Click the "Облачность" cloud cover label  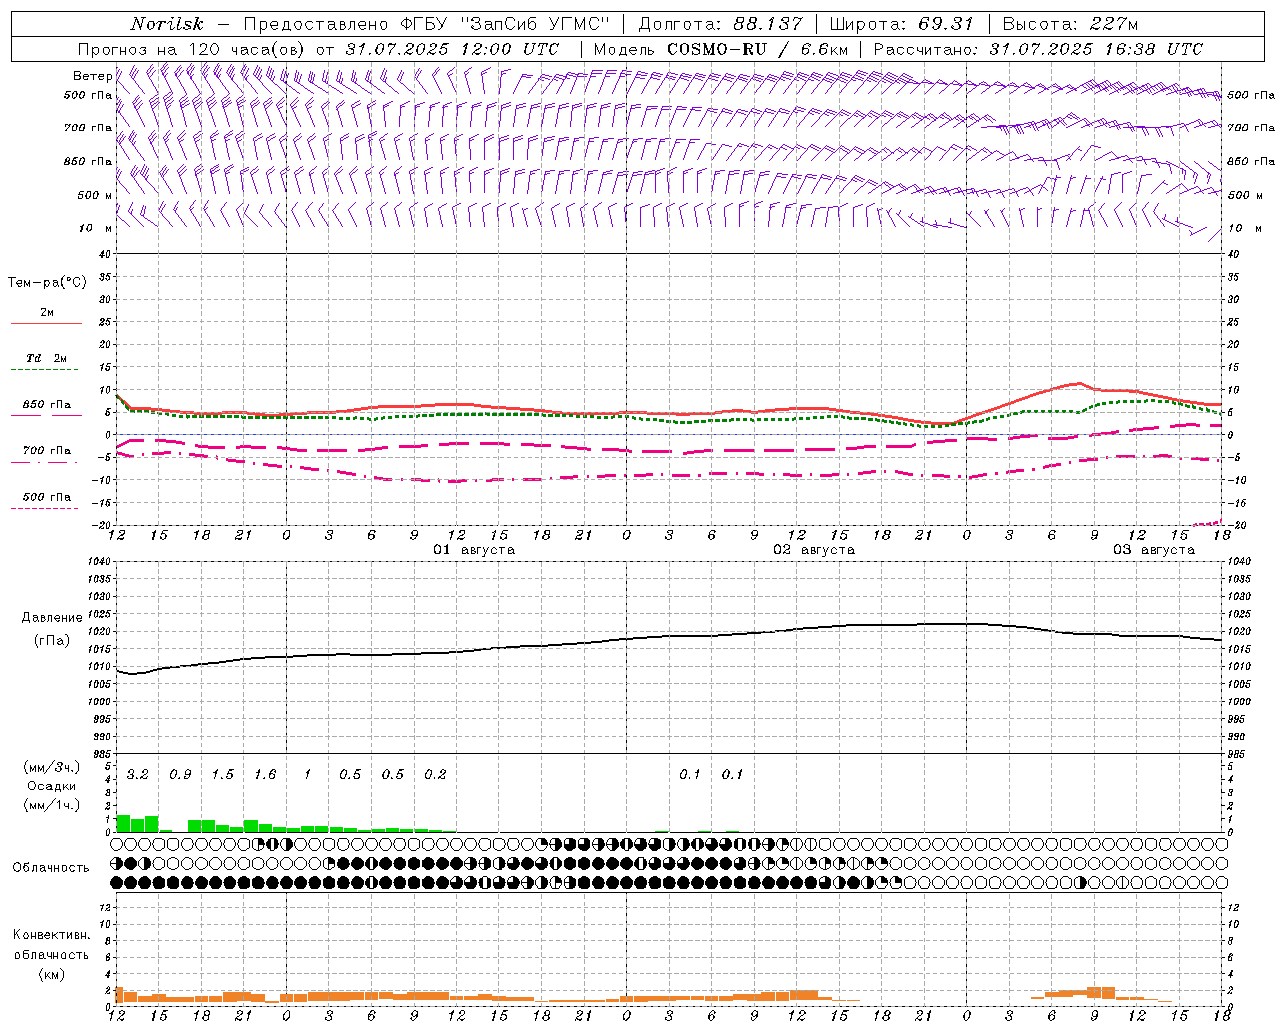coord(51,868)
